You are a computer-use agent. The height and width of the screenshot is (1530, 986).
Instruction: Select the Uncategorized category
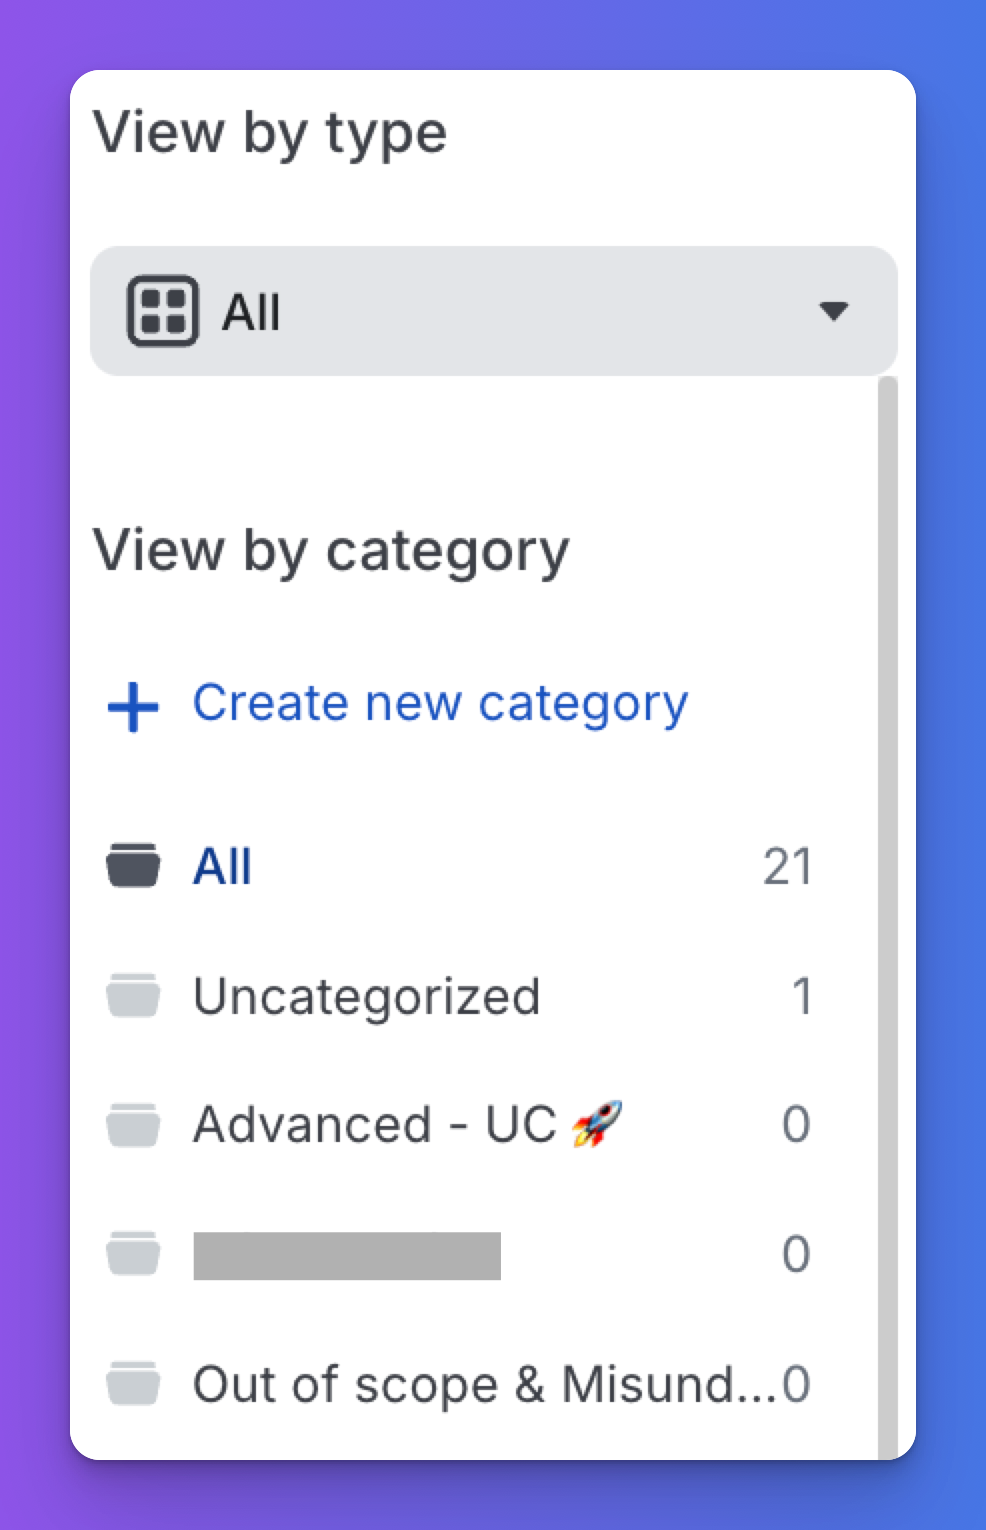click(x=366, y=996)
